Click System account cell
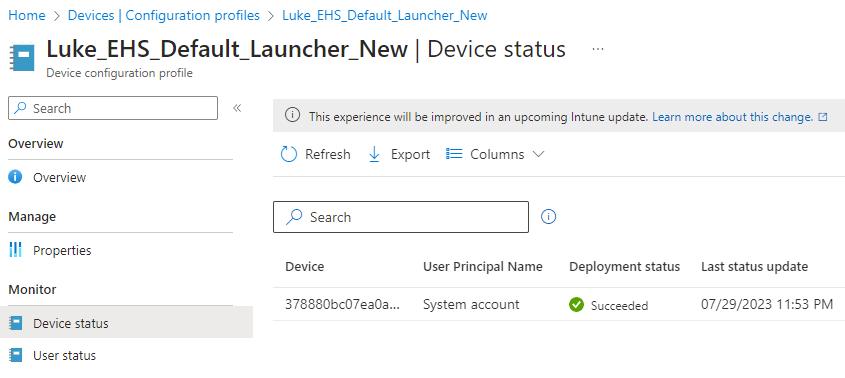Viewport: 845px width, 378px height. click(471, 305)
